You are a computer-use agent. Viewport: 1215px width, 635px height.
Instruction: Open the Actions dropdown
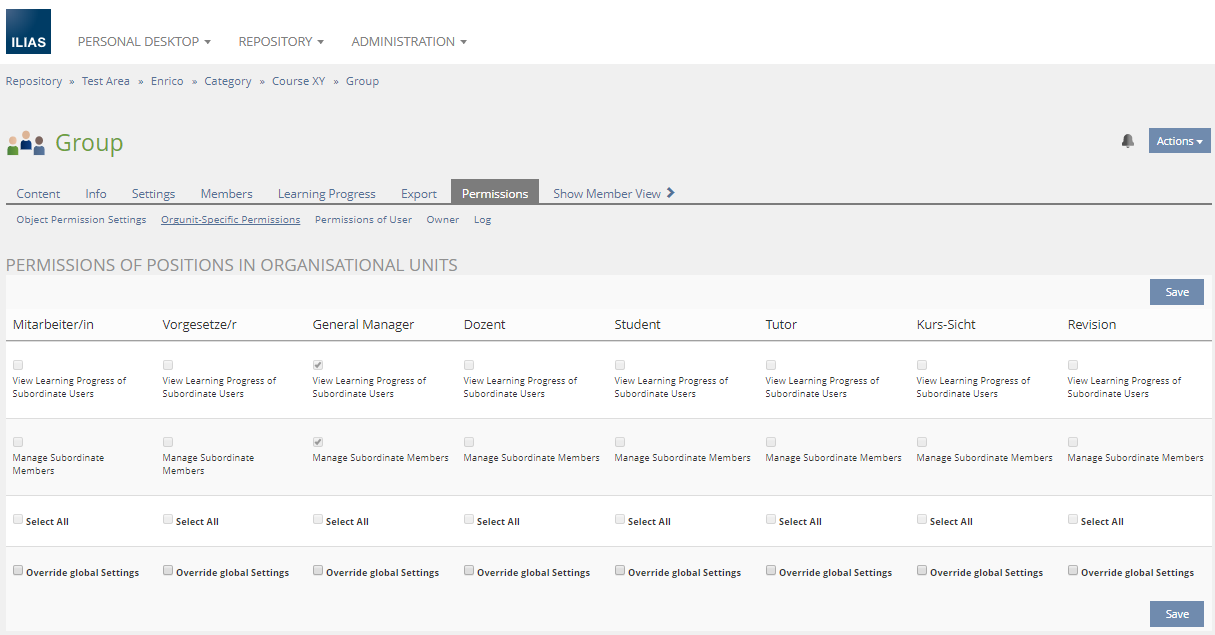tap(1179, 141)
